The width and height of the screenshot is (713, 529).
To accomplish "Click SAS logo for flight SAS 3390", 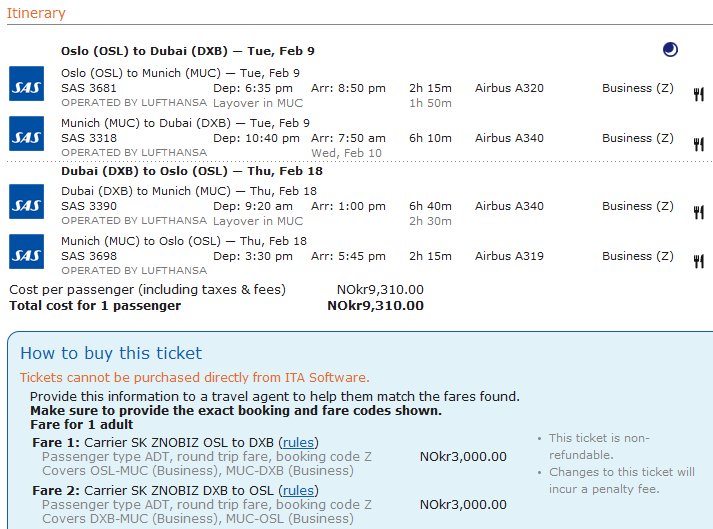I will (x=26, y=202).
